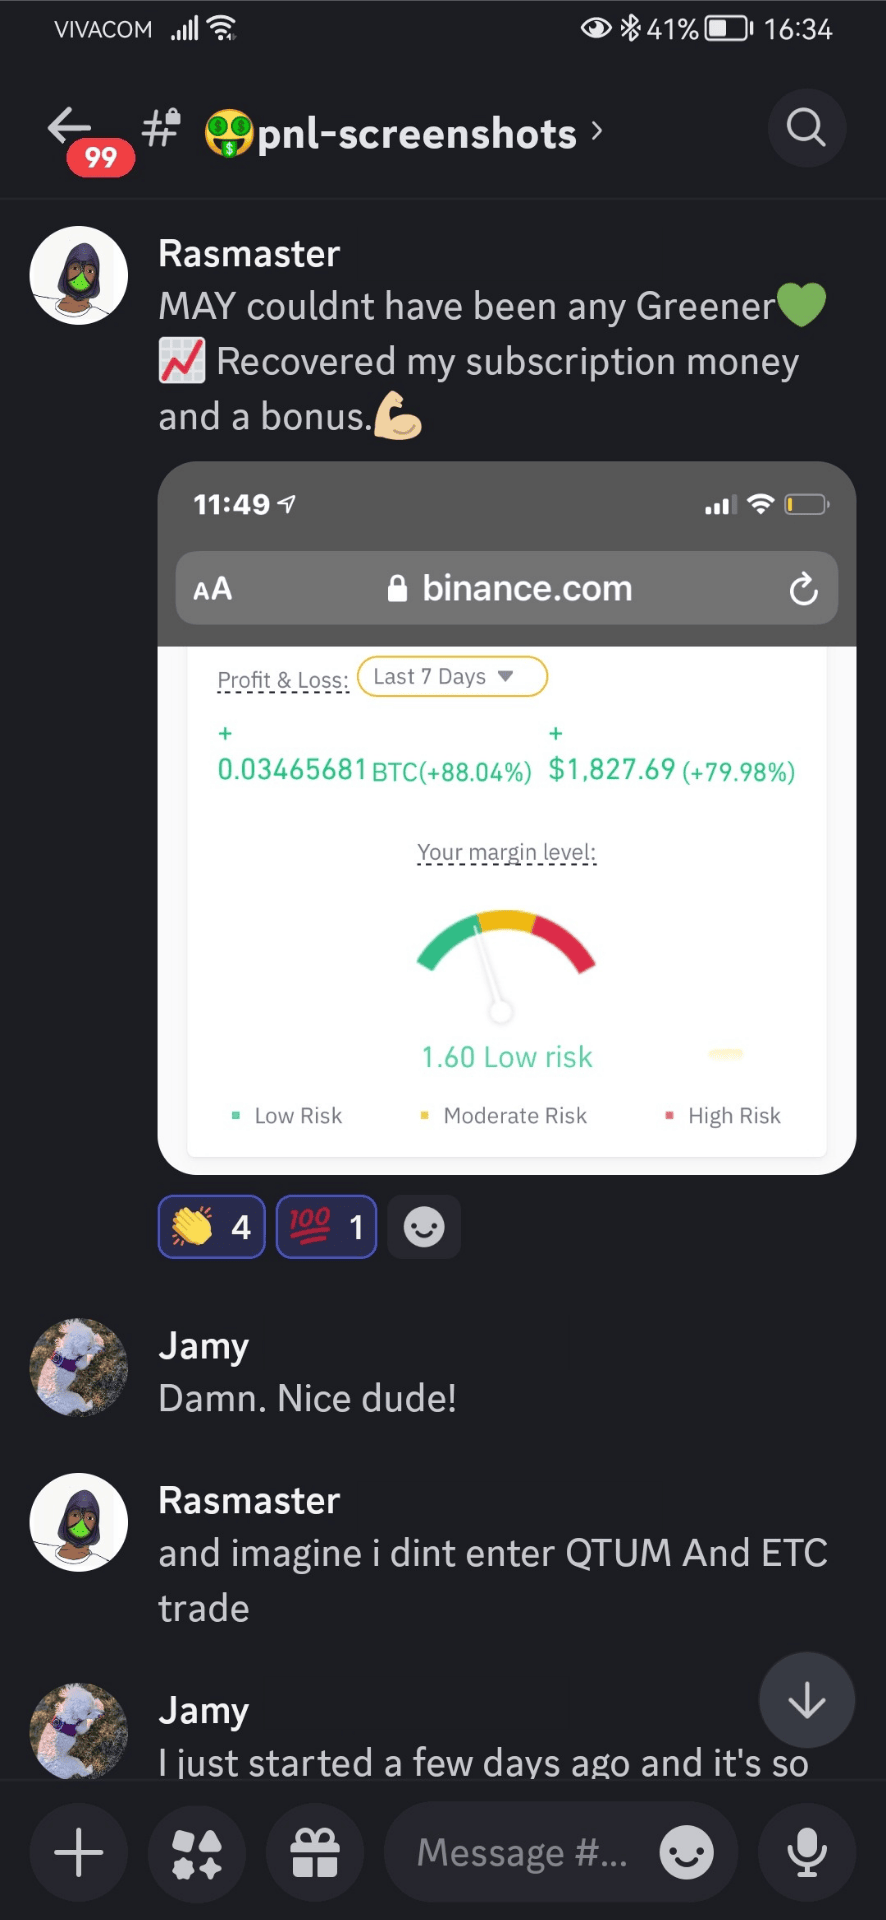Open the threads hashtag icon
The height and width of the screenshot is (1920, 886).
pos(161,128)
